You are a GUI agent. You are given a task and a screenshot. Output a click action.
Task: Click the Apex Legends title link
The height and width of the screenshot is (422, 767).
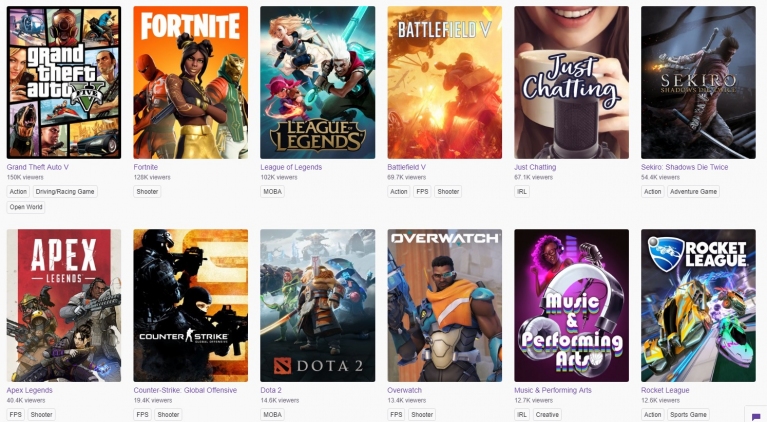(x=29, y=390)
